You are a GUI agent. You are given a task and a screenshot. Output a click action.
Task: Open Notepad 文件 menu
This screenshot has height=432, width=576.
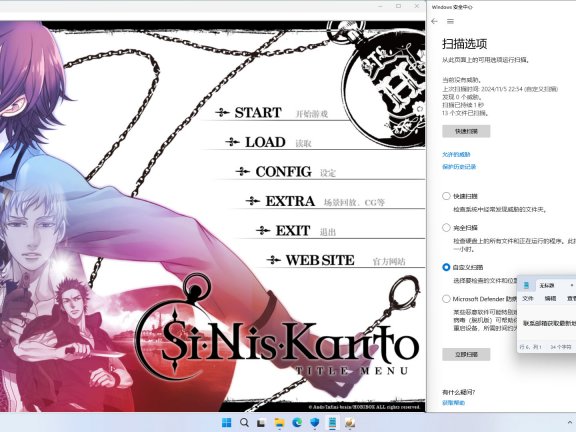[528, 299]
